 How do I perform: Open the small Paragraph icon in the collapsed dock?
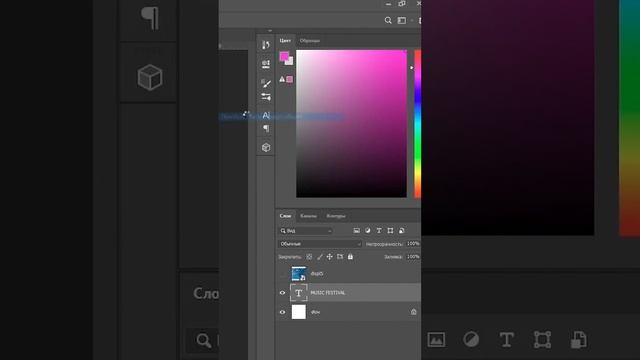click(266, 129)
